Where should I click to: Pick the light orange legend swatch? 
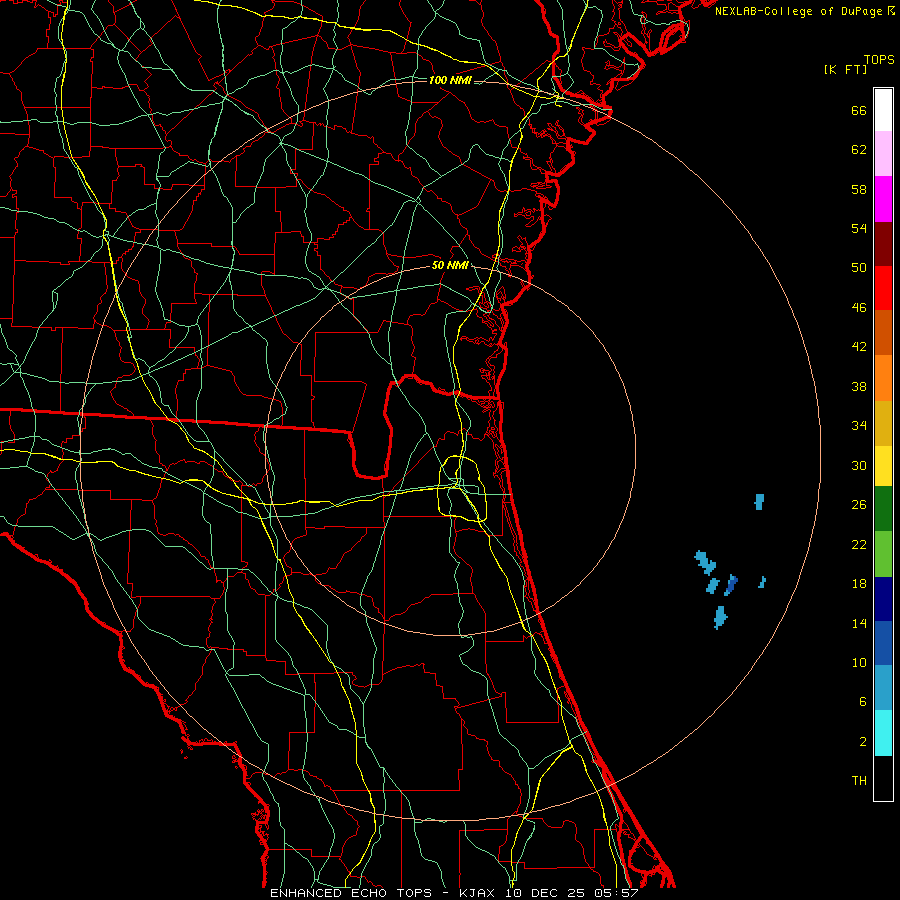[883, 378]
